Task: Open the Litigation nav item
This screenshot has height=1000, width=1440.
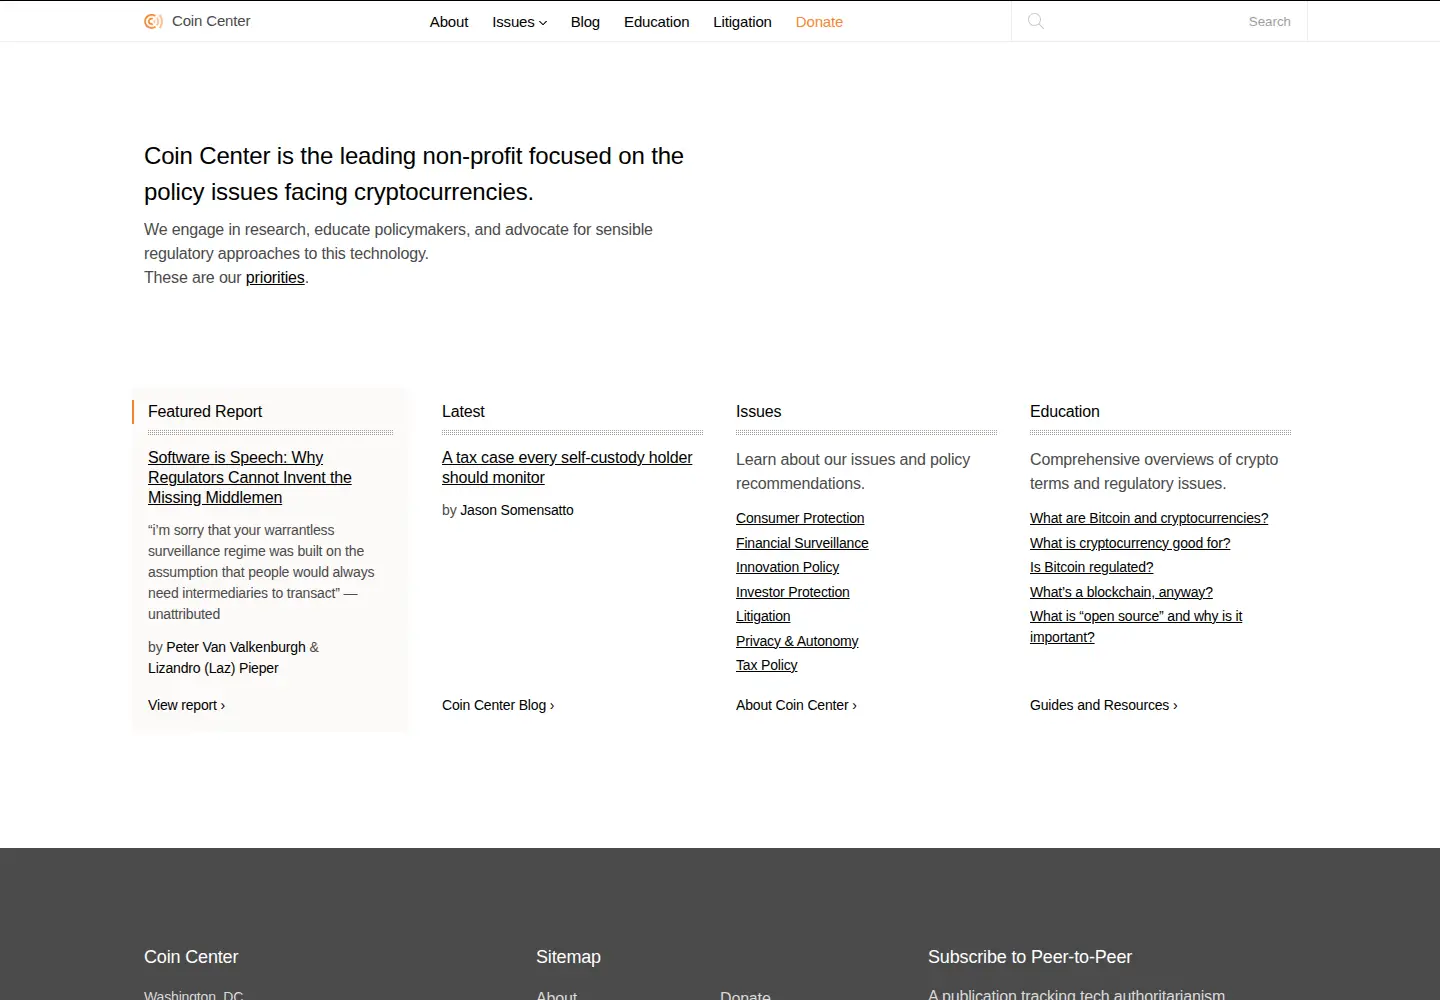Action: click(742, 22)
